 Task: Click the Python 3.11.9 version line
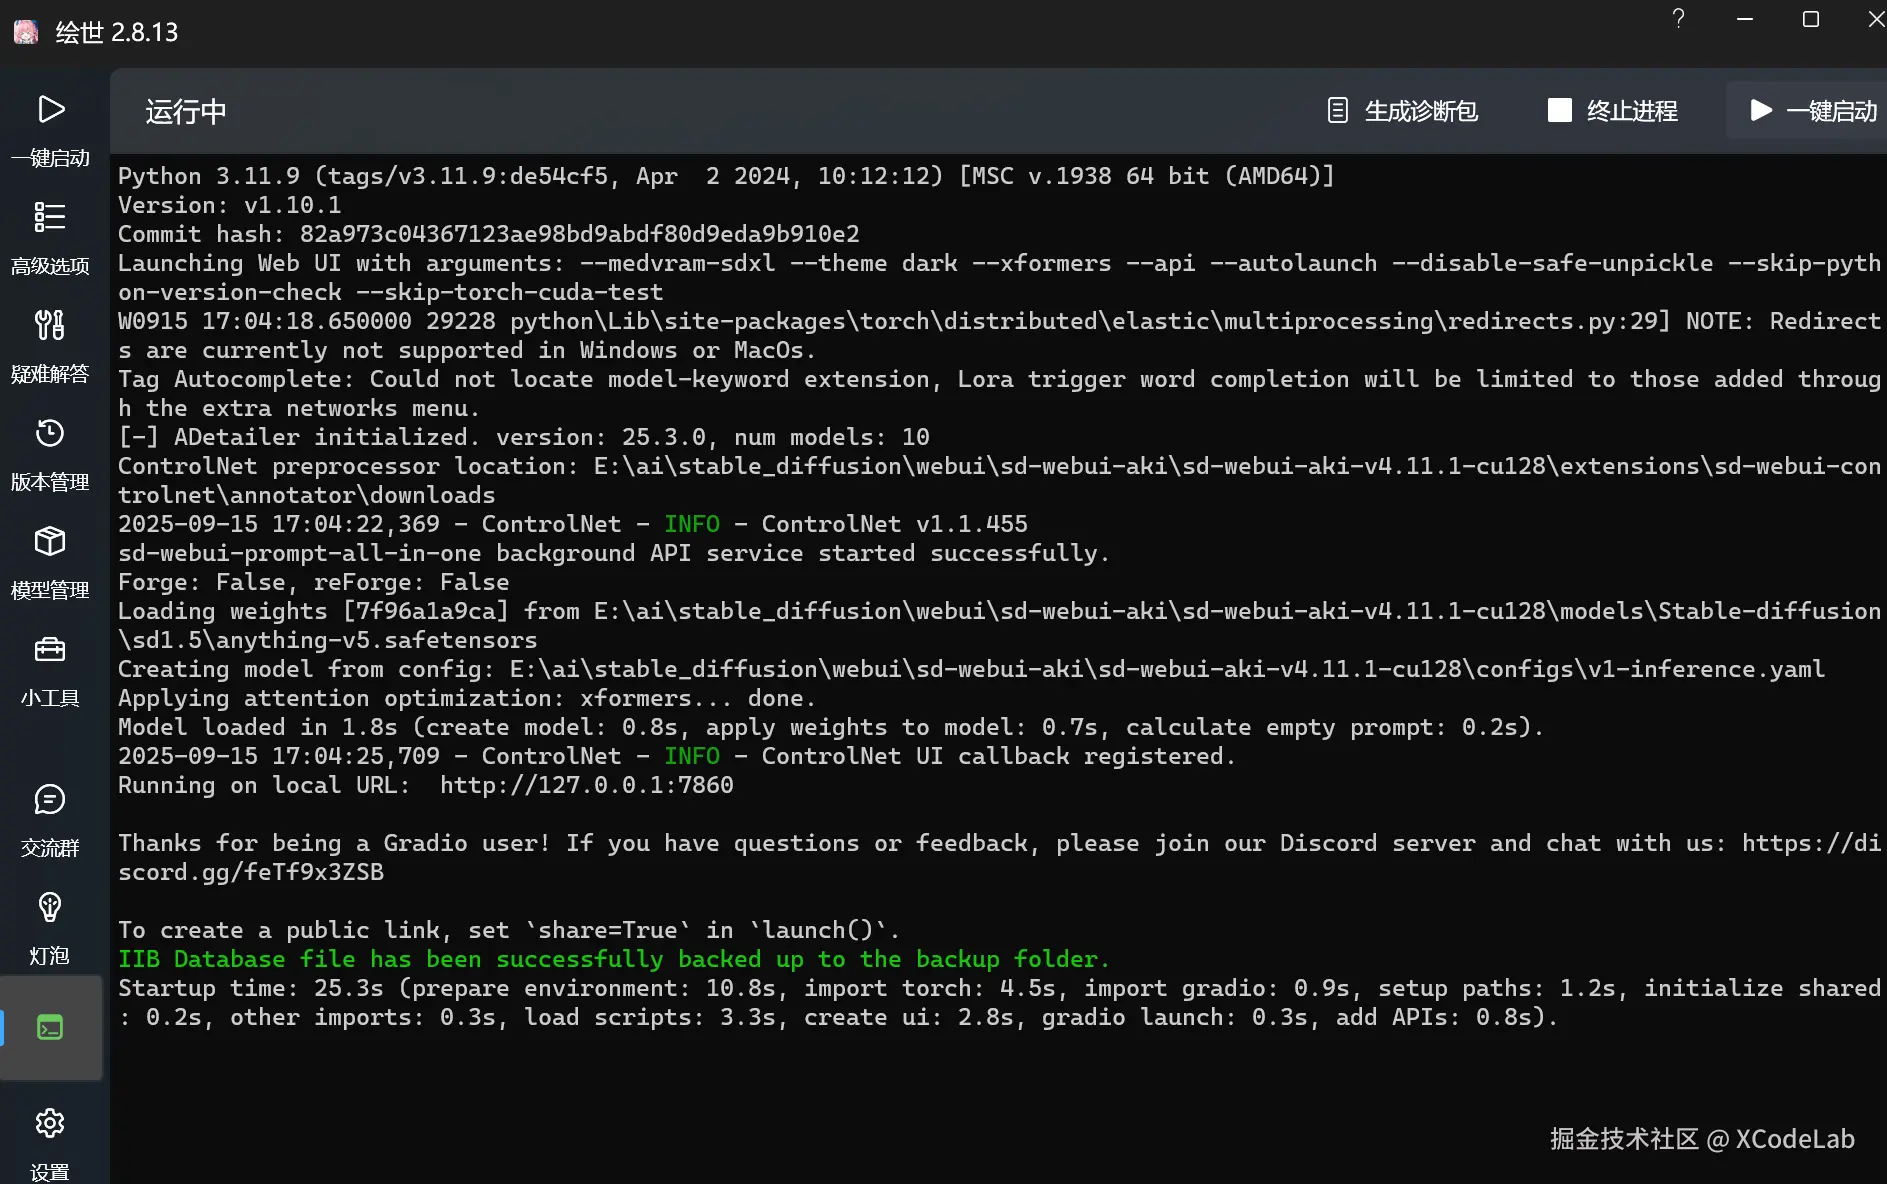click(726, 176)
